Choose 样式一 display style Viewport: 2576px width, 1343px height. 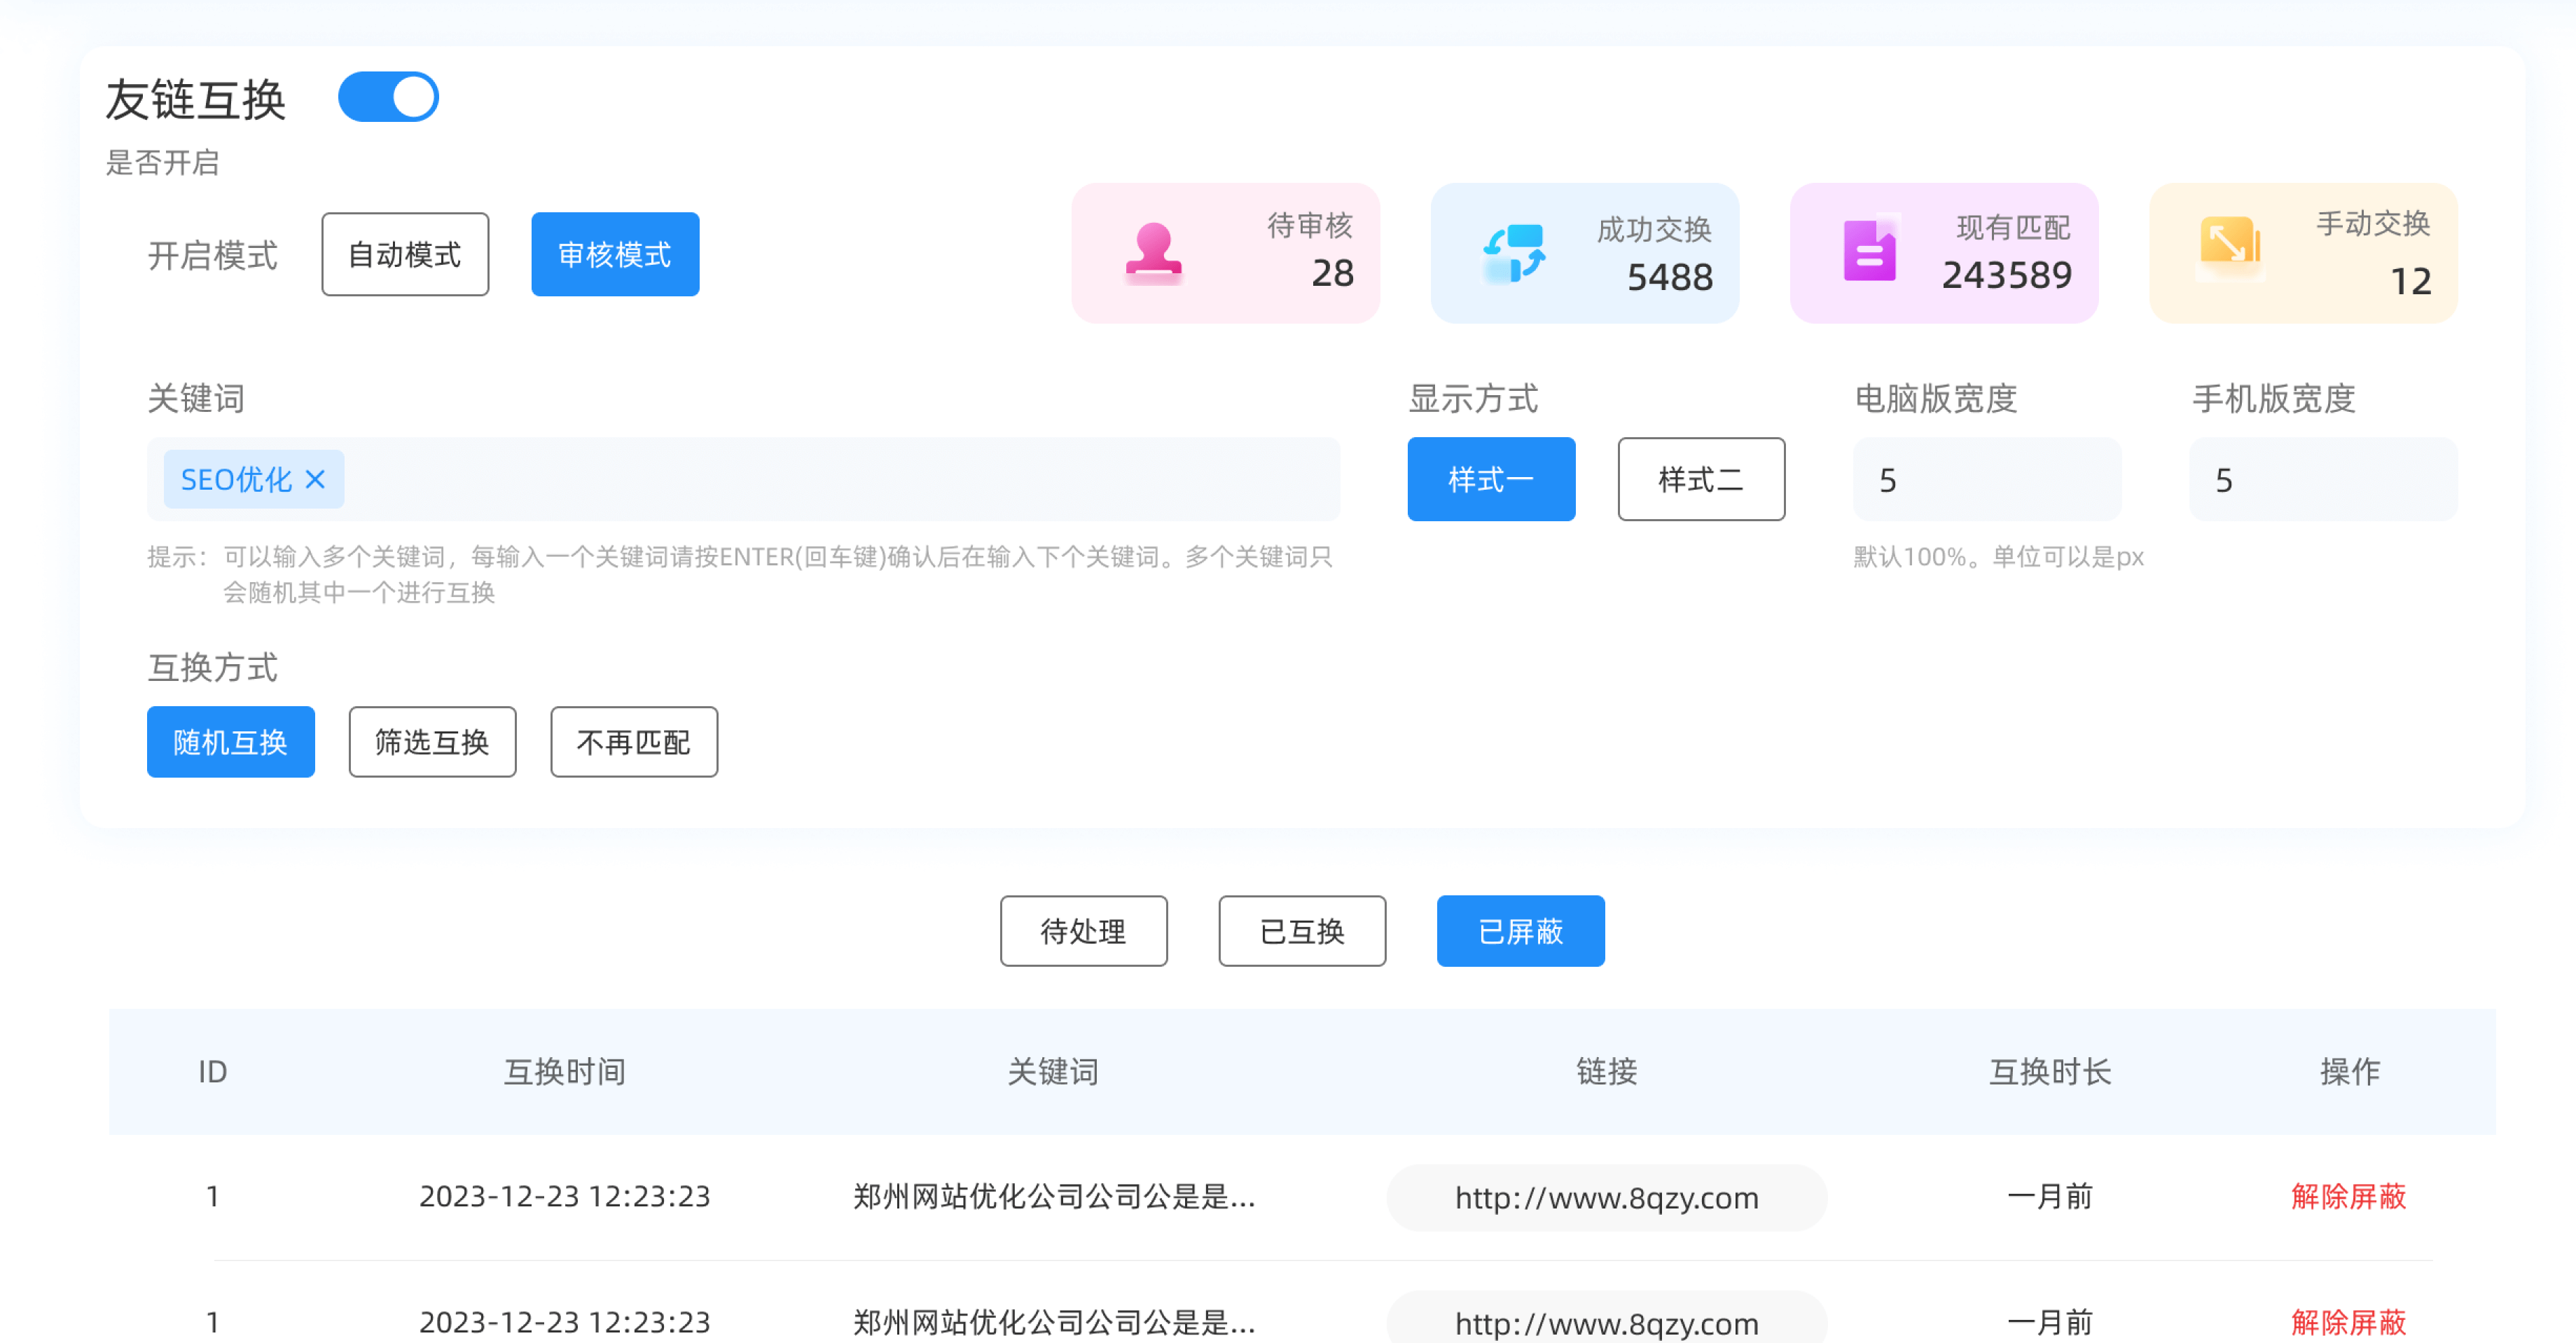1491,479
